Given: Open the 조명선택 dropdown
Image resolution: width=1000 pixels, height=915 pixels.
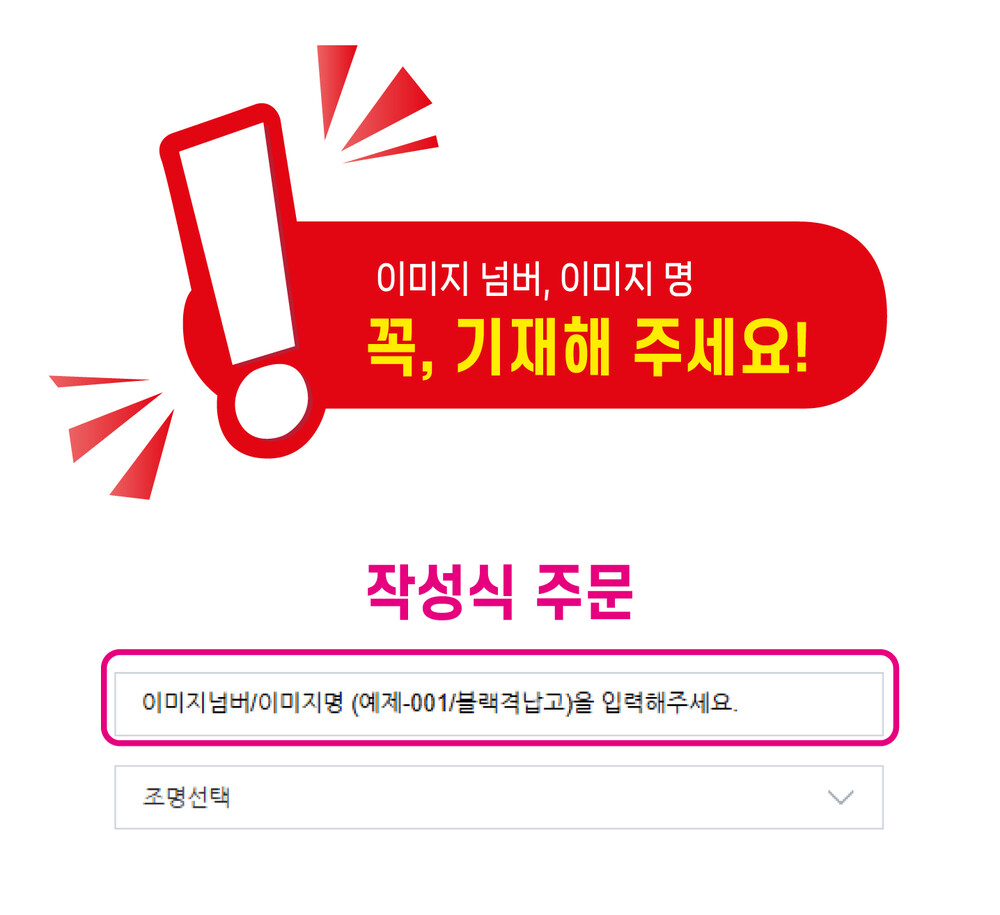Looking at the screenshot, I should (499, 797).
